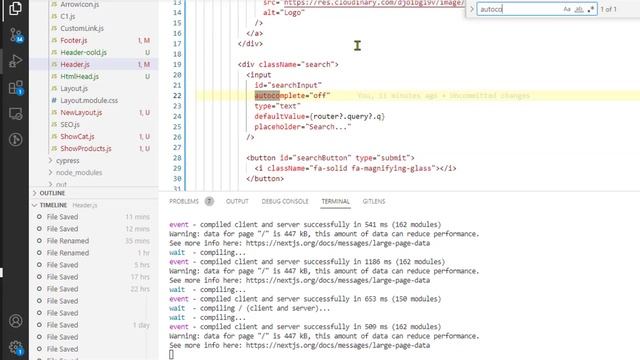This screenshot has width=640, height=360.
Task: Open NewLayout.js in the explorer
Action: coord(81,112)
